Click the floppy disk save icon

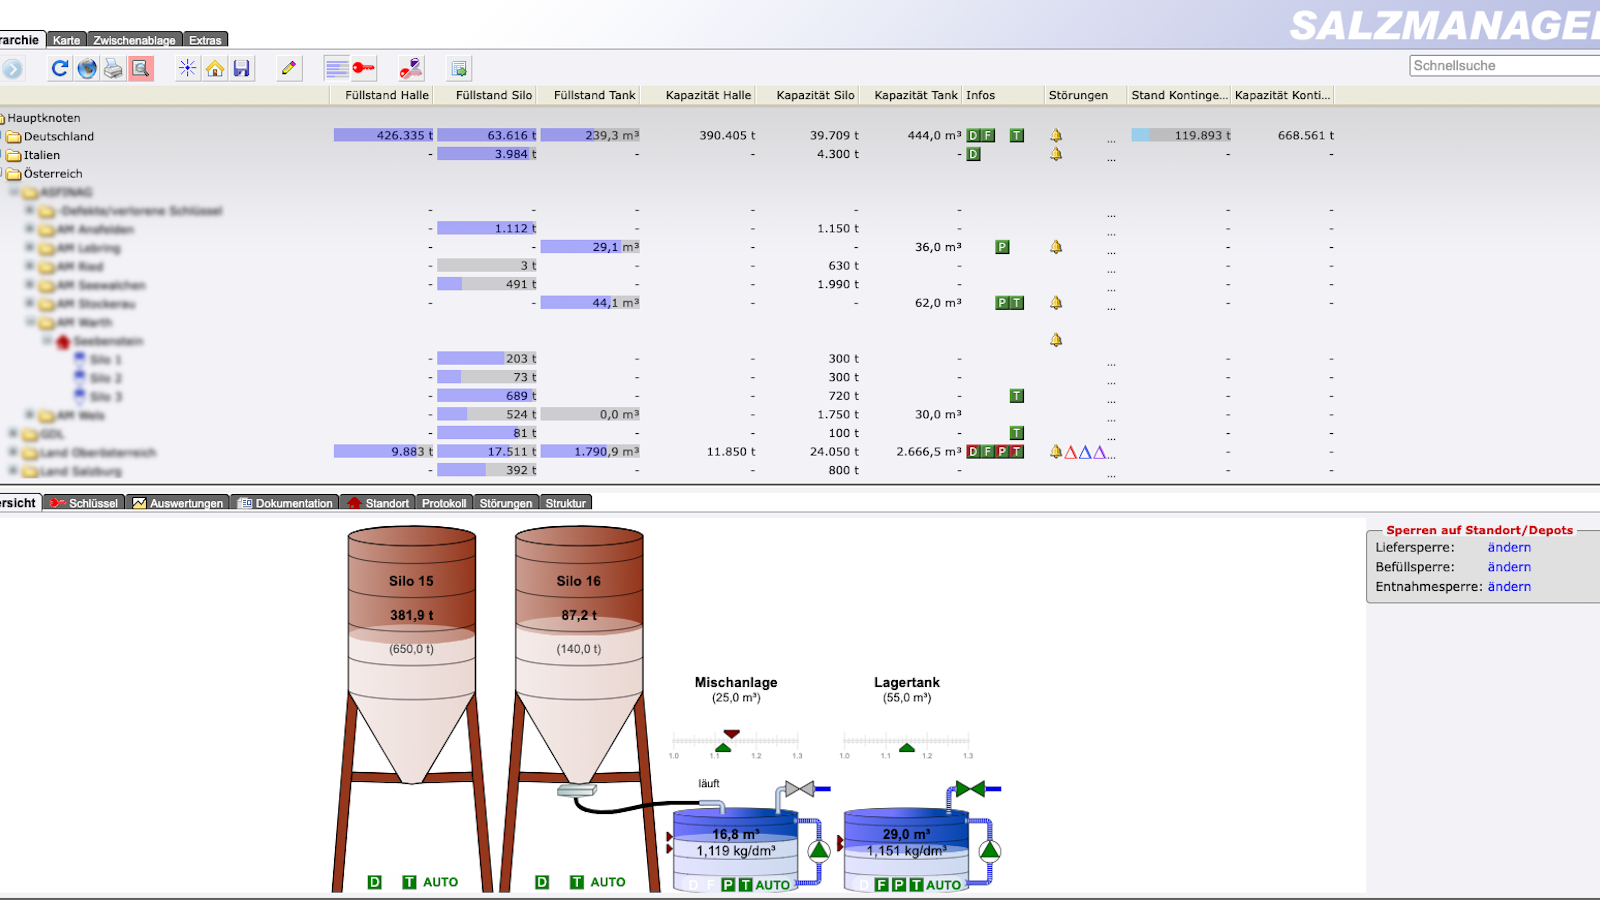(x=241, y=68)
